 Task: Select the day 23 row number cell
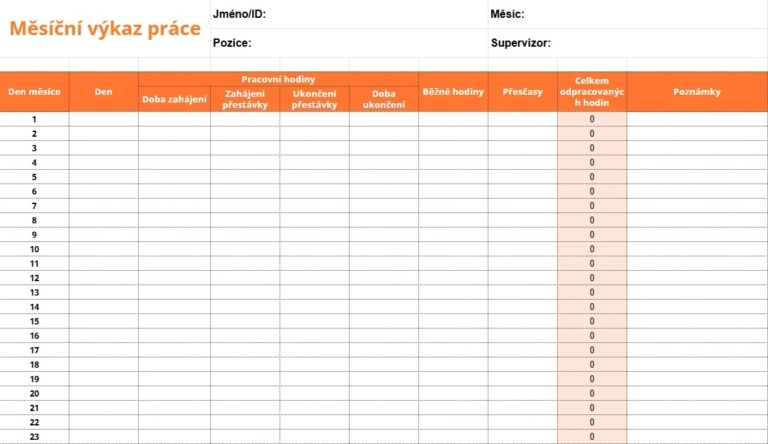(34, 437)
